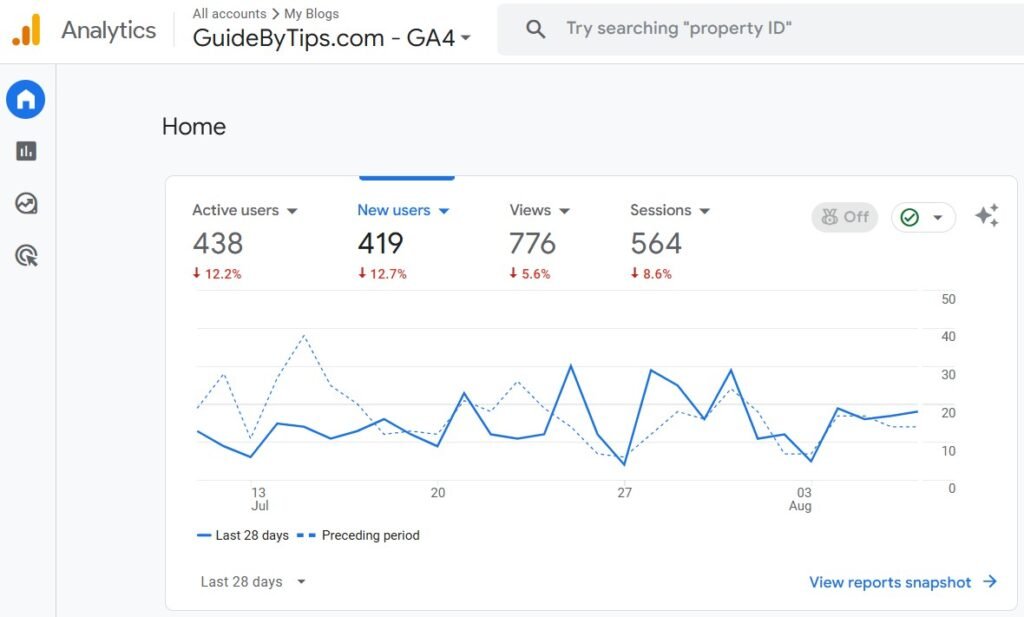The image size is (1024, 617).
Task: Expand the Active users metric dropdown
Action: click(293, 211)
